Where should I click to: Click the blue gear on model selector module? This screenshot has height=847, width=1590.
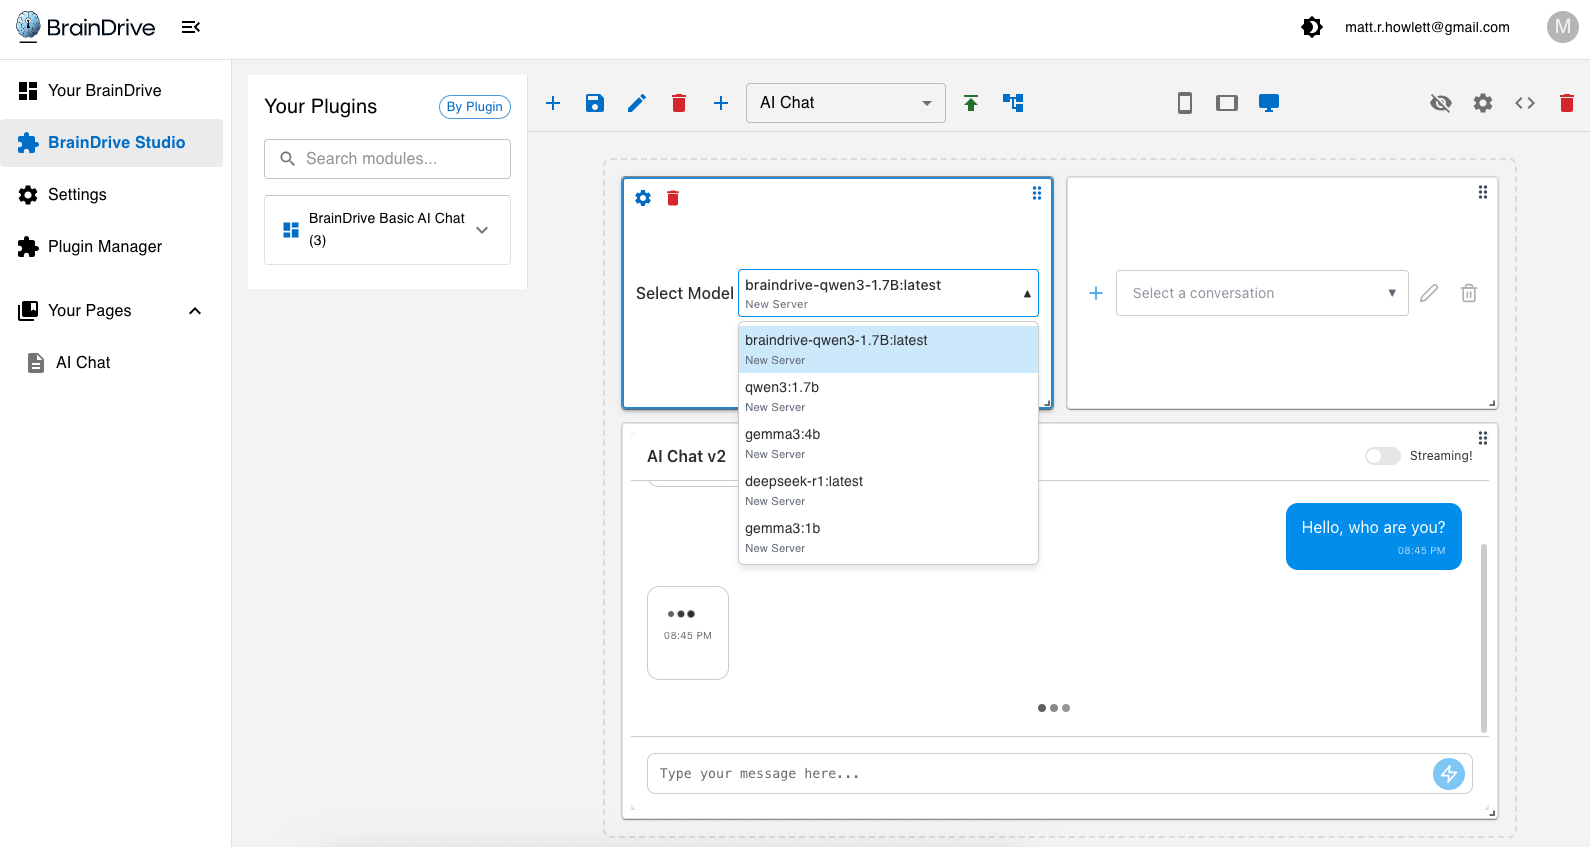[x=643, y=198]
